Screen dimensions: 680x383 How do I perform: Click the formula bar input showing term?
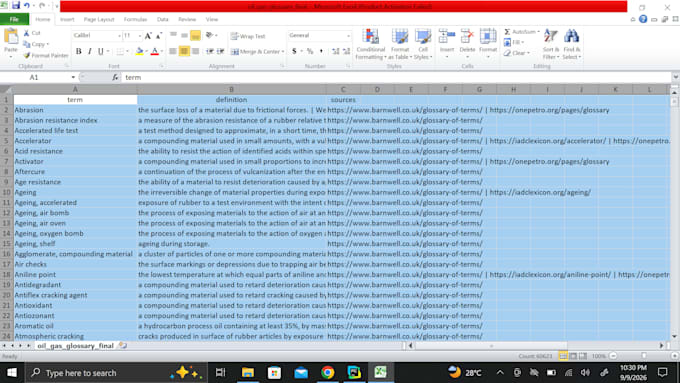tap(396, 77)
